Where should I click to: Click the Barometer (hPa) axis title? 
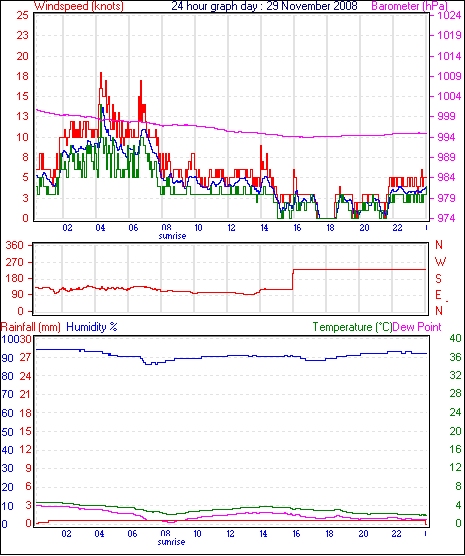(409, 6)
